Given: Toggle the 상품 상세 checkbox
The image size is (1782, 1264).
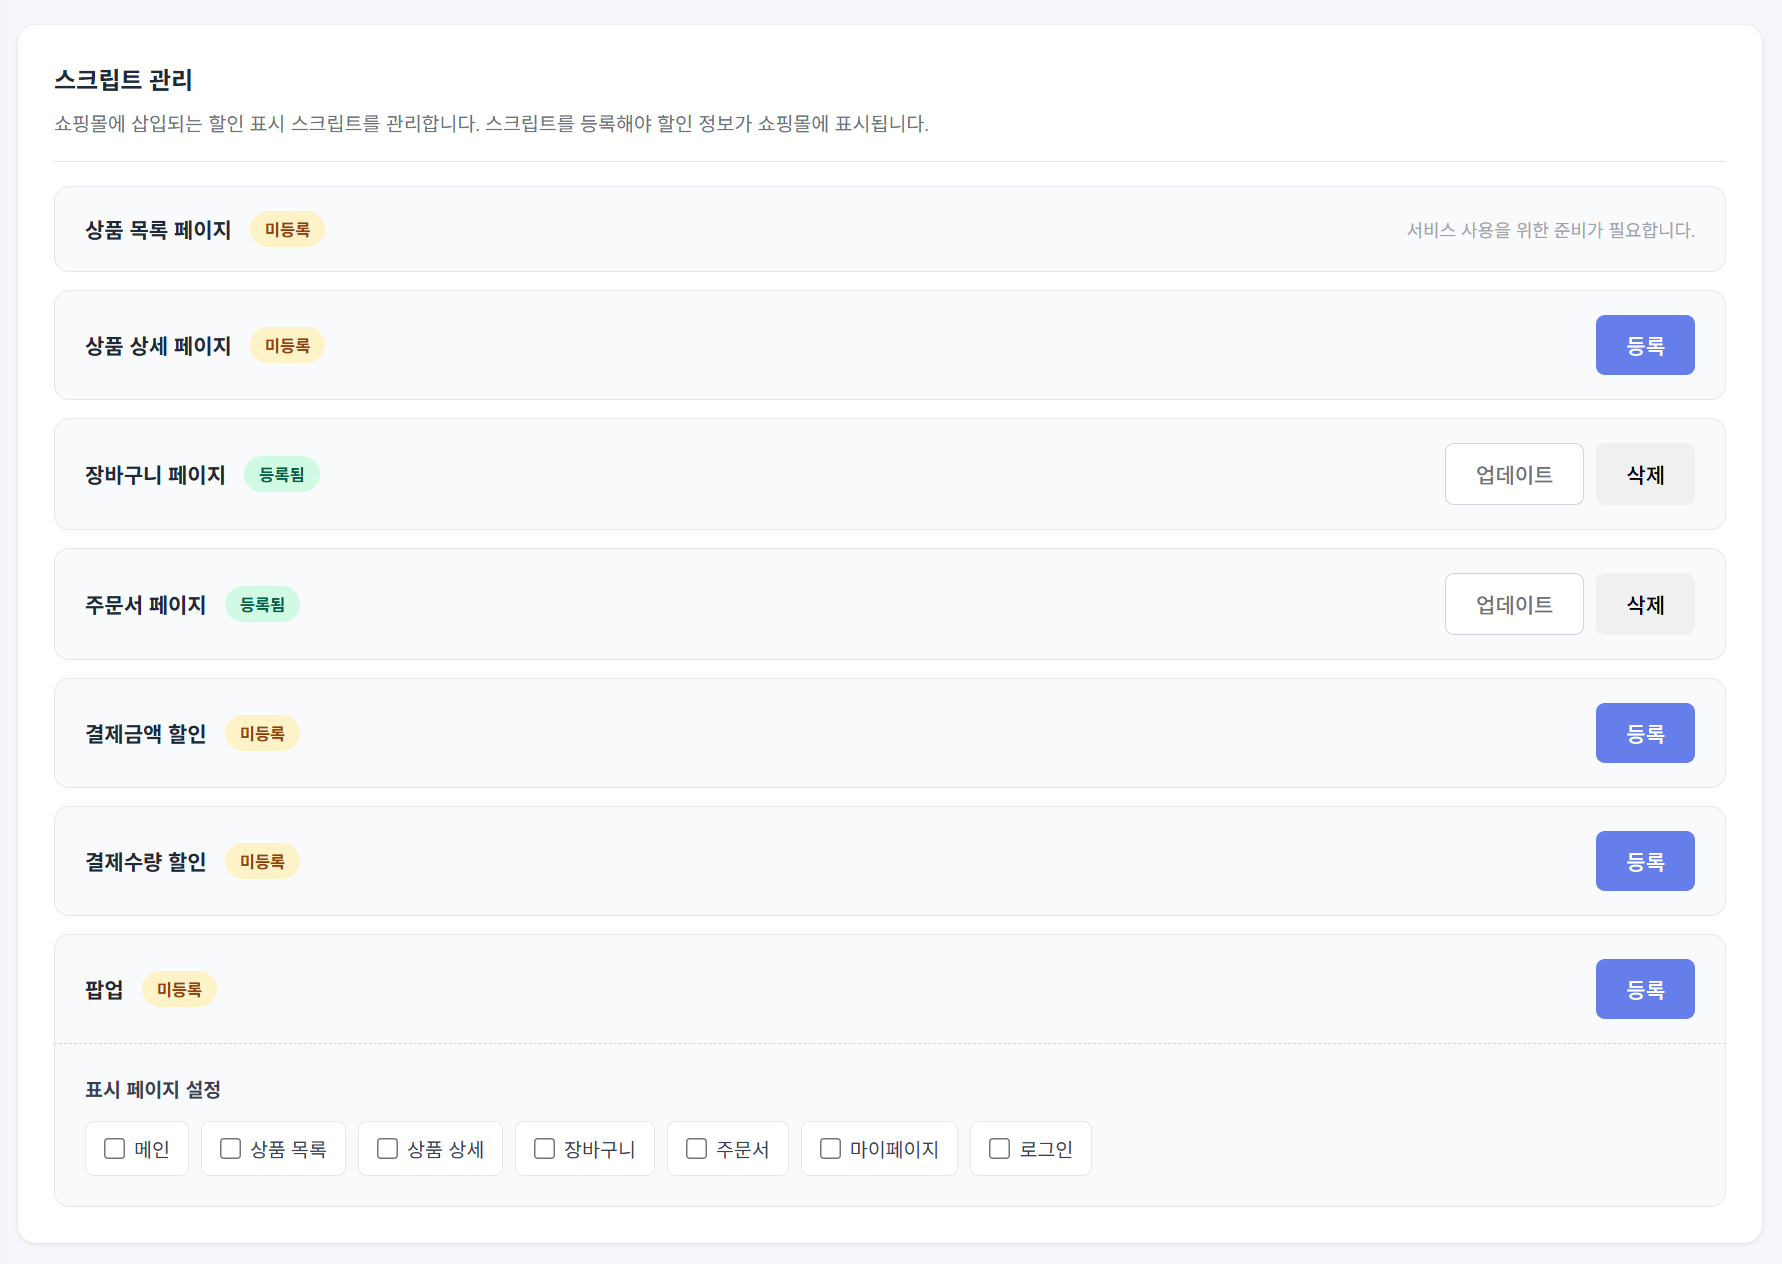Looking at the screenshot, I should click(x=388, y=1149).
